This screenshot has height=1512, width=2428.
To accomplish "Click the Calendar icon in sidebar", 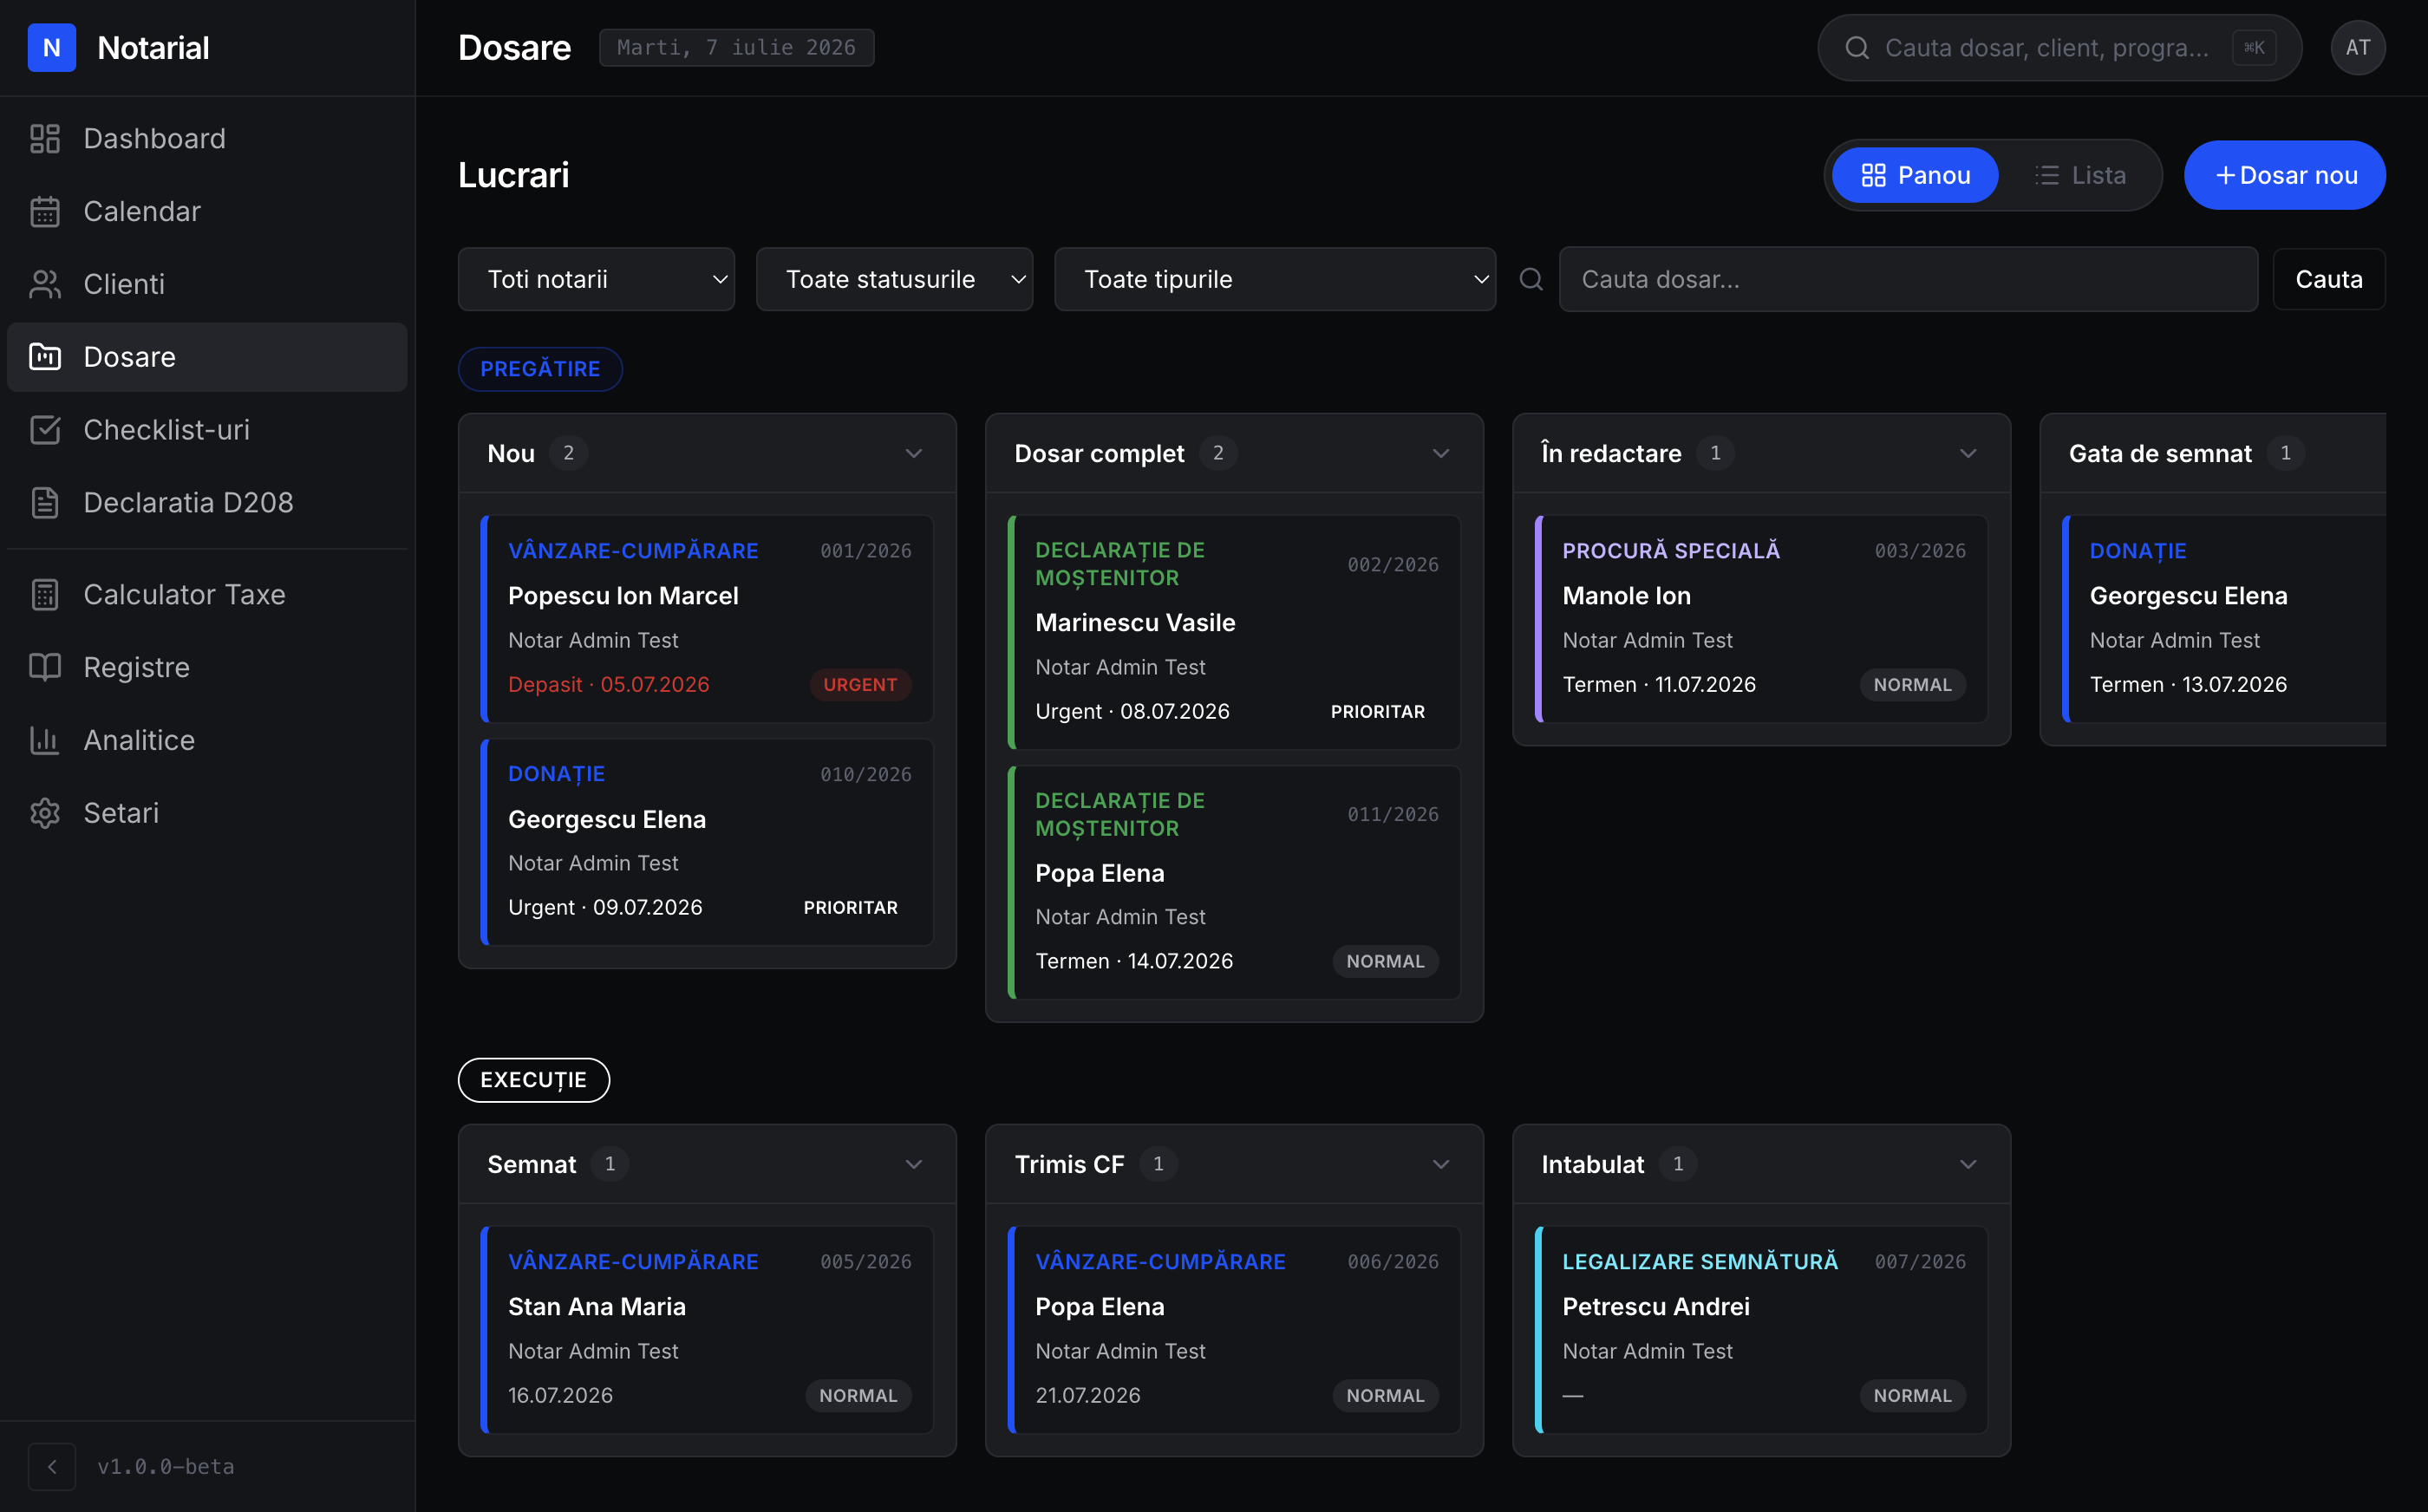I will click(x=45, y=212).
